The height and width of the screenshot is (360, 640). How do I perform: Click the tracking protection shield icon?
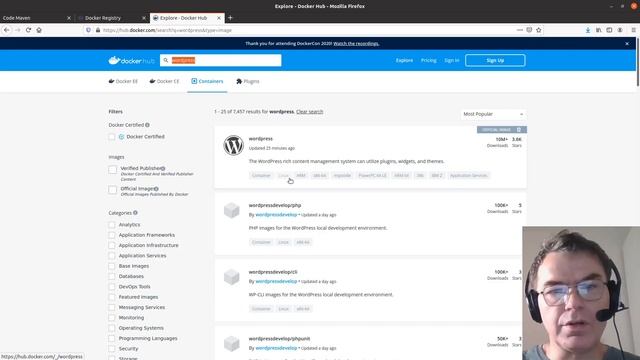pos(89,30)
